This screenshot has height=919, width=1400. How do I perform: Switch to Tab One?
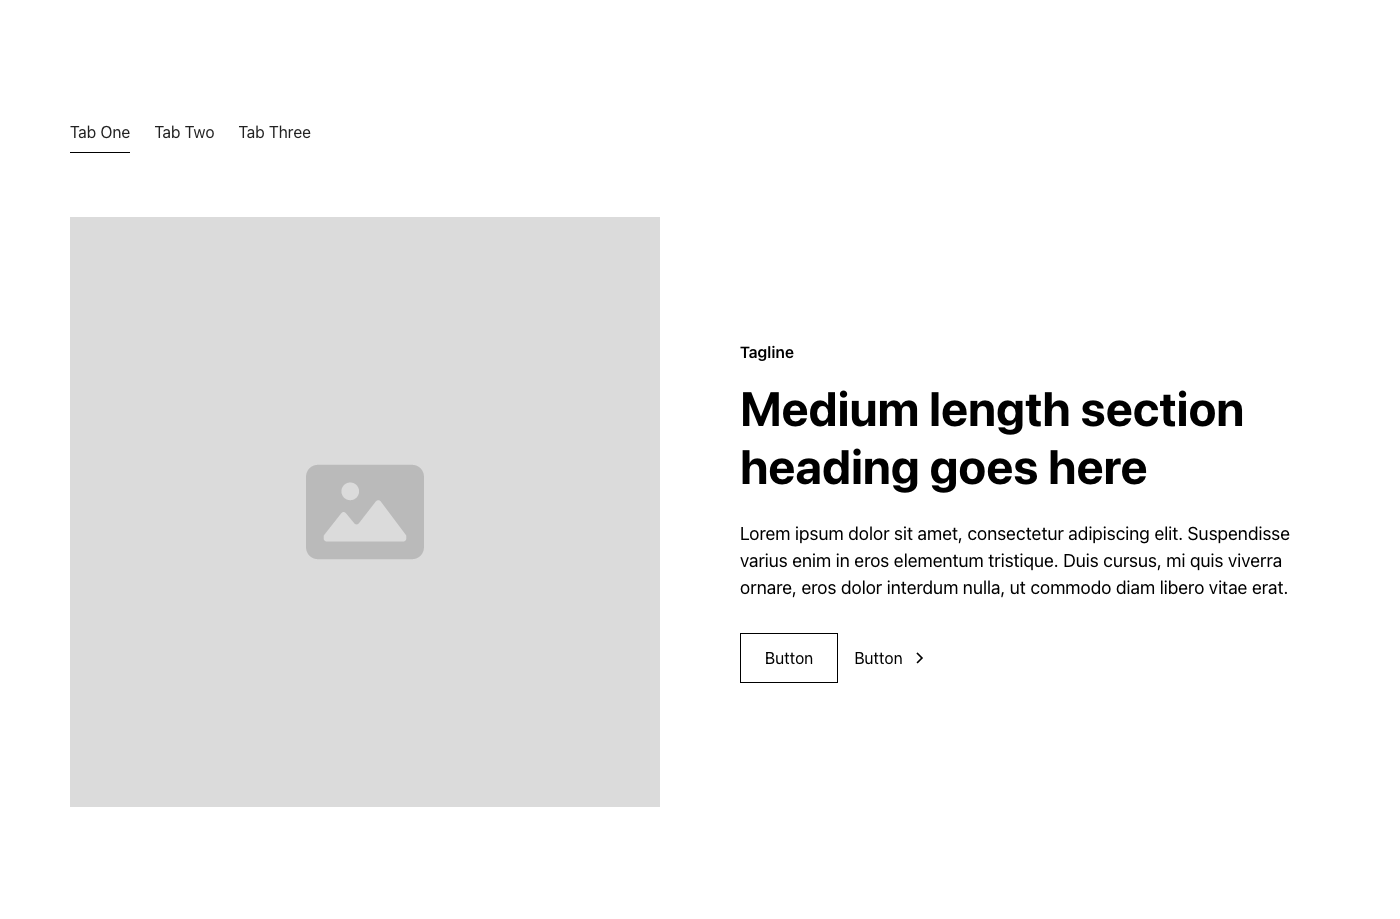100,132
